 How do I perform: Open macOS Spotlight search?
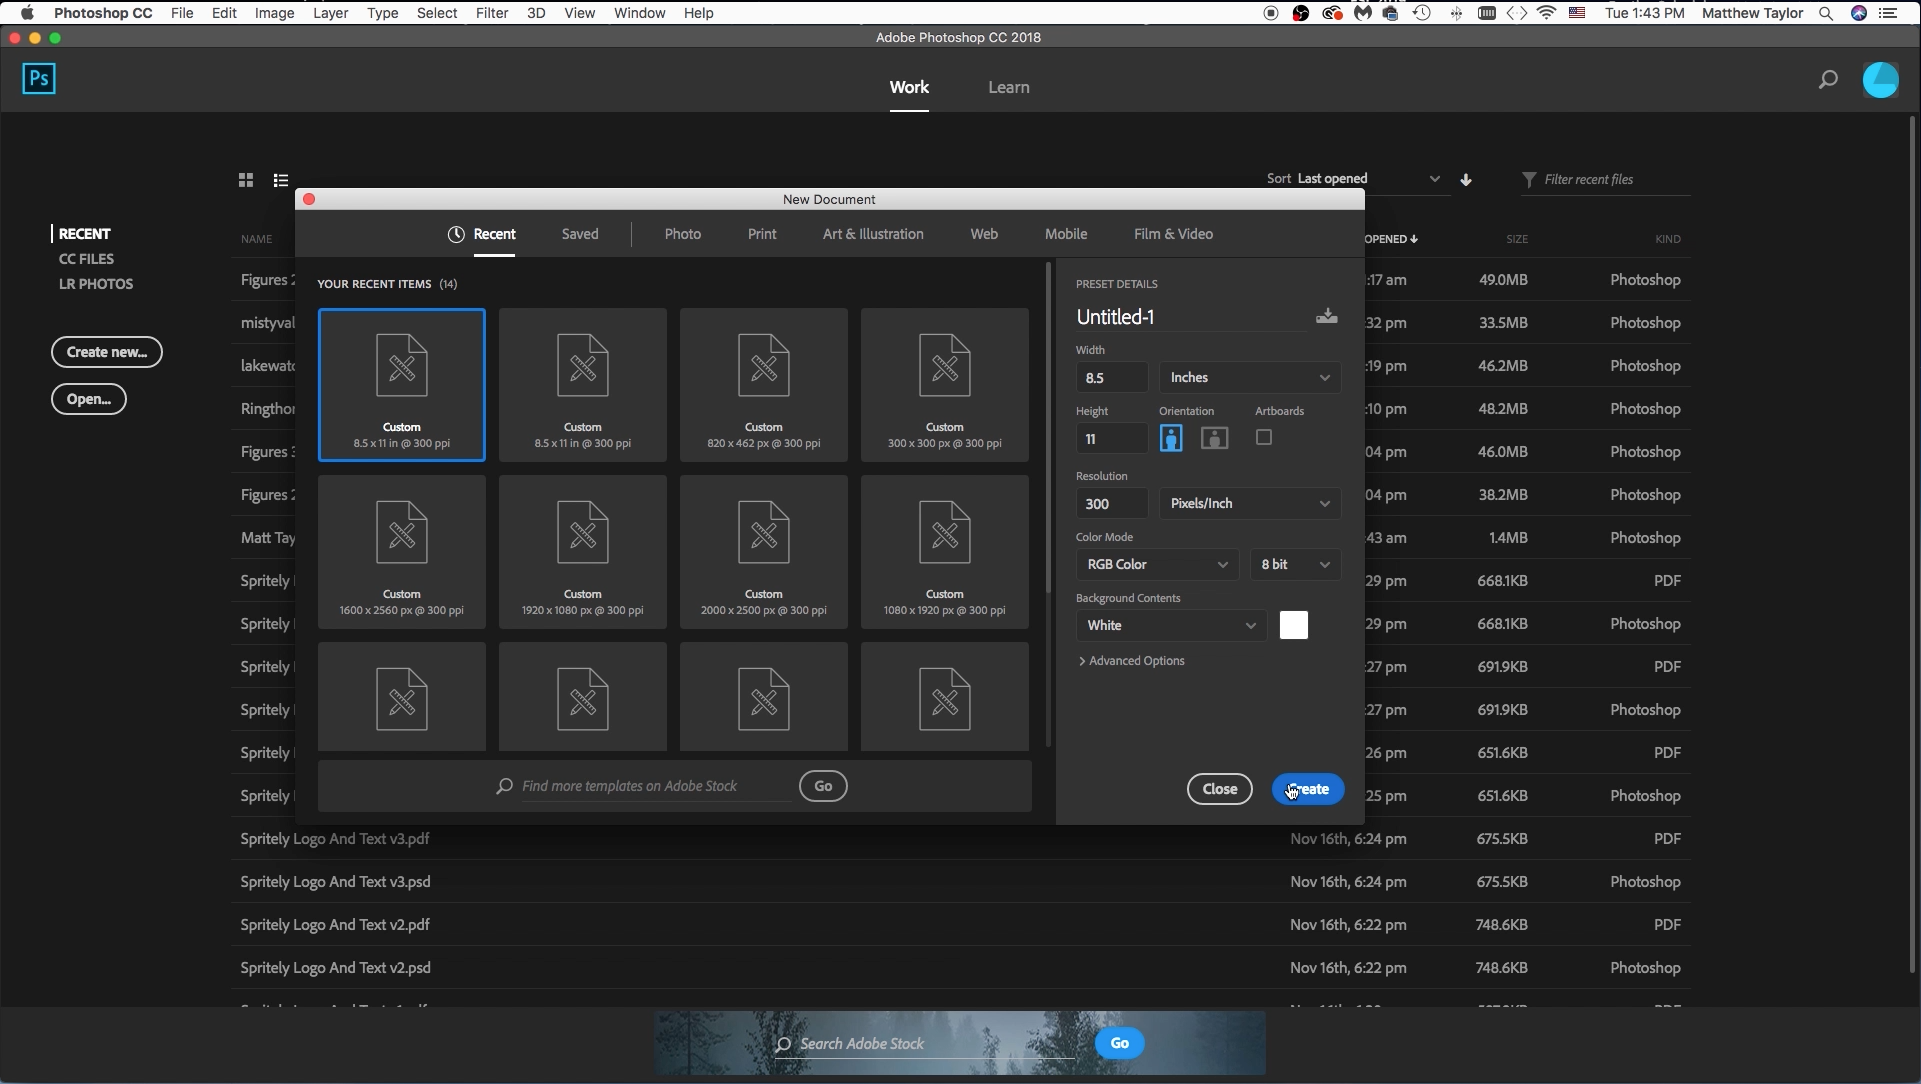[x=1826, y=13]
